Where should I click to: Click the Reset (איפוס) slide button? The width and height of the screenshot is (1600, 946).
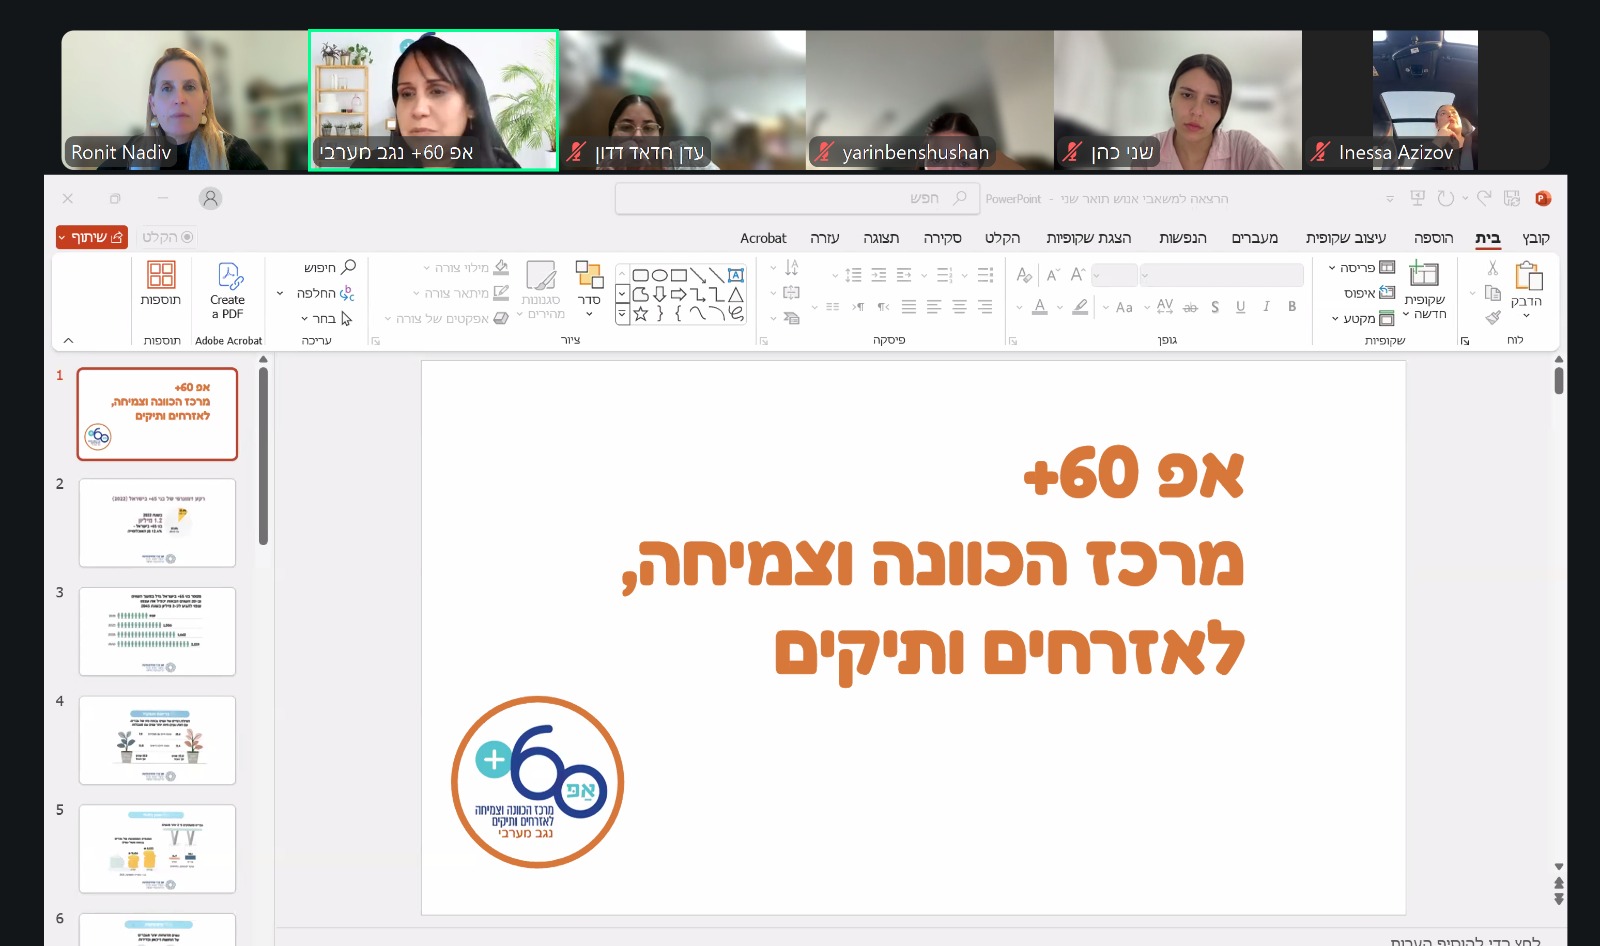[1369, 293]
